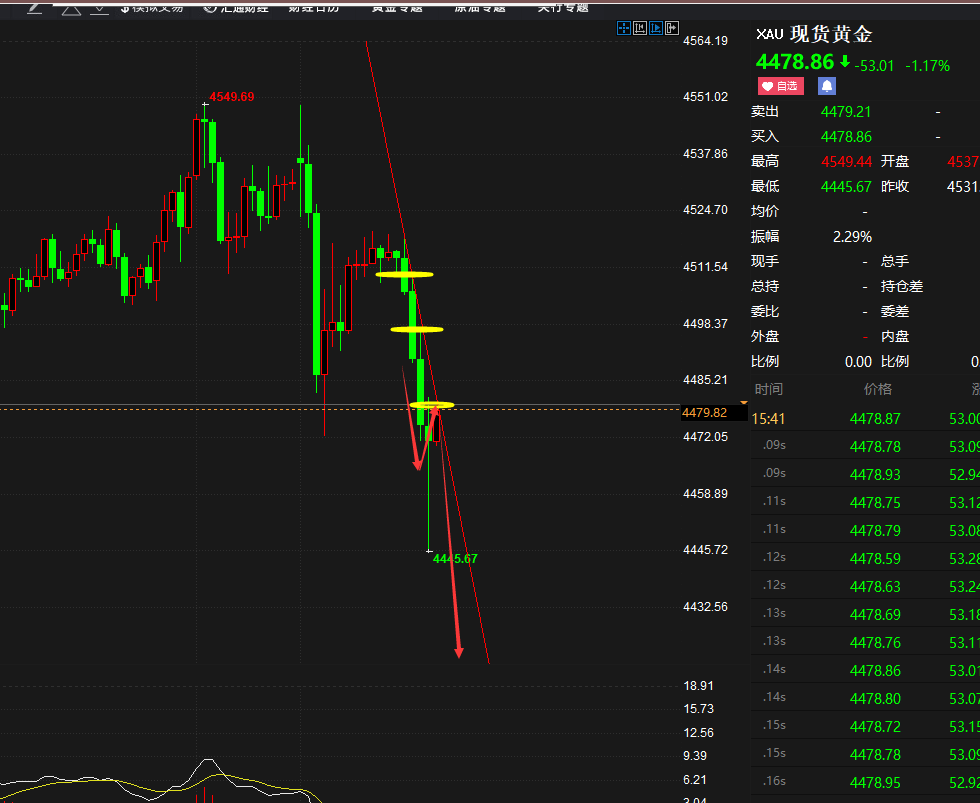Click the 4564.19 price axis label

click(705, 41)
